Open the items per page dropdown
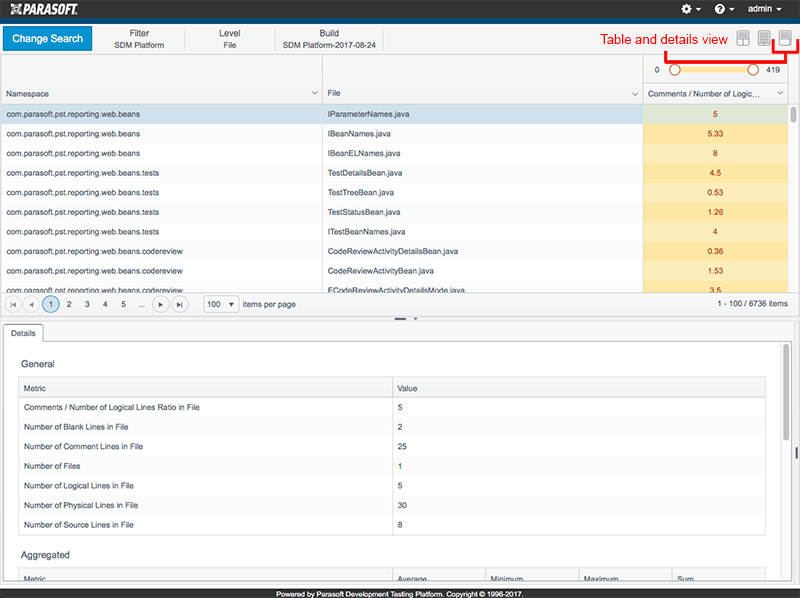 221,305
